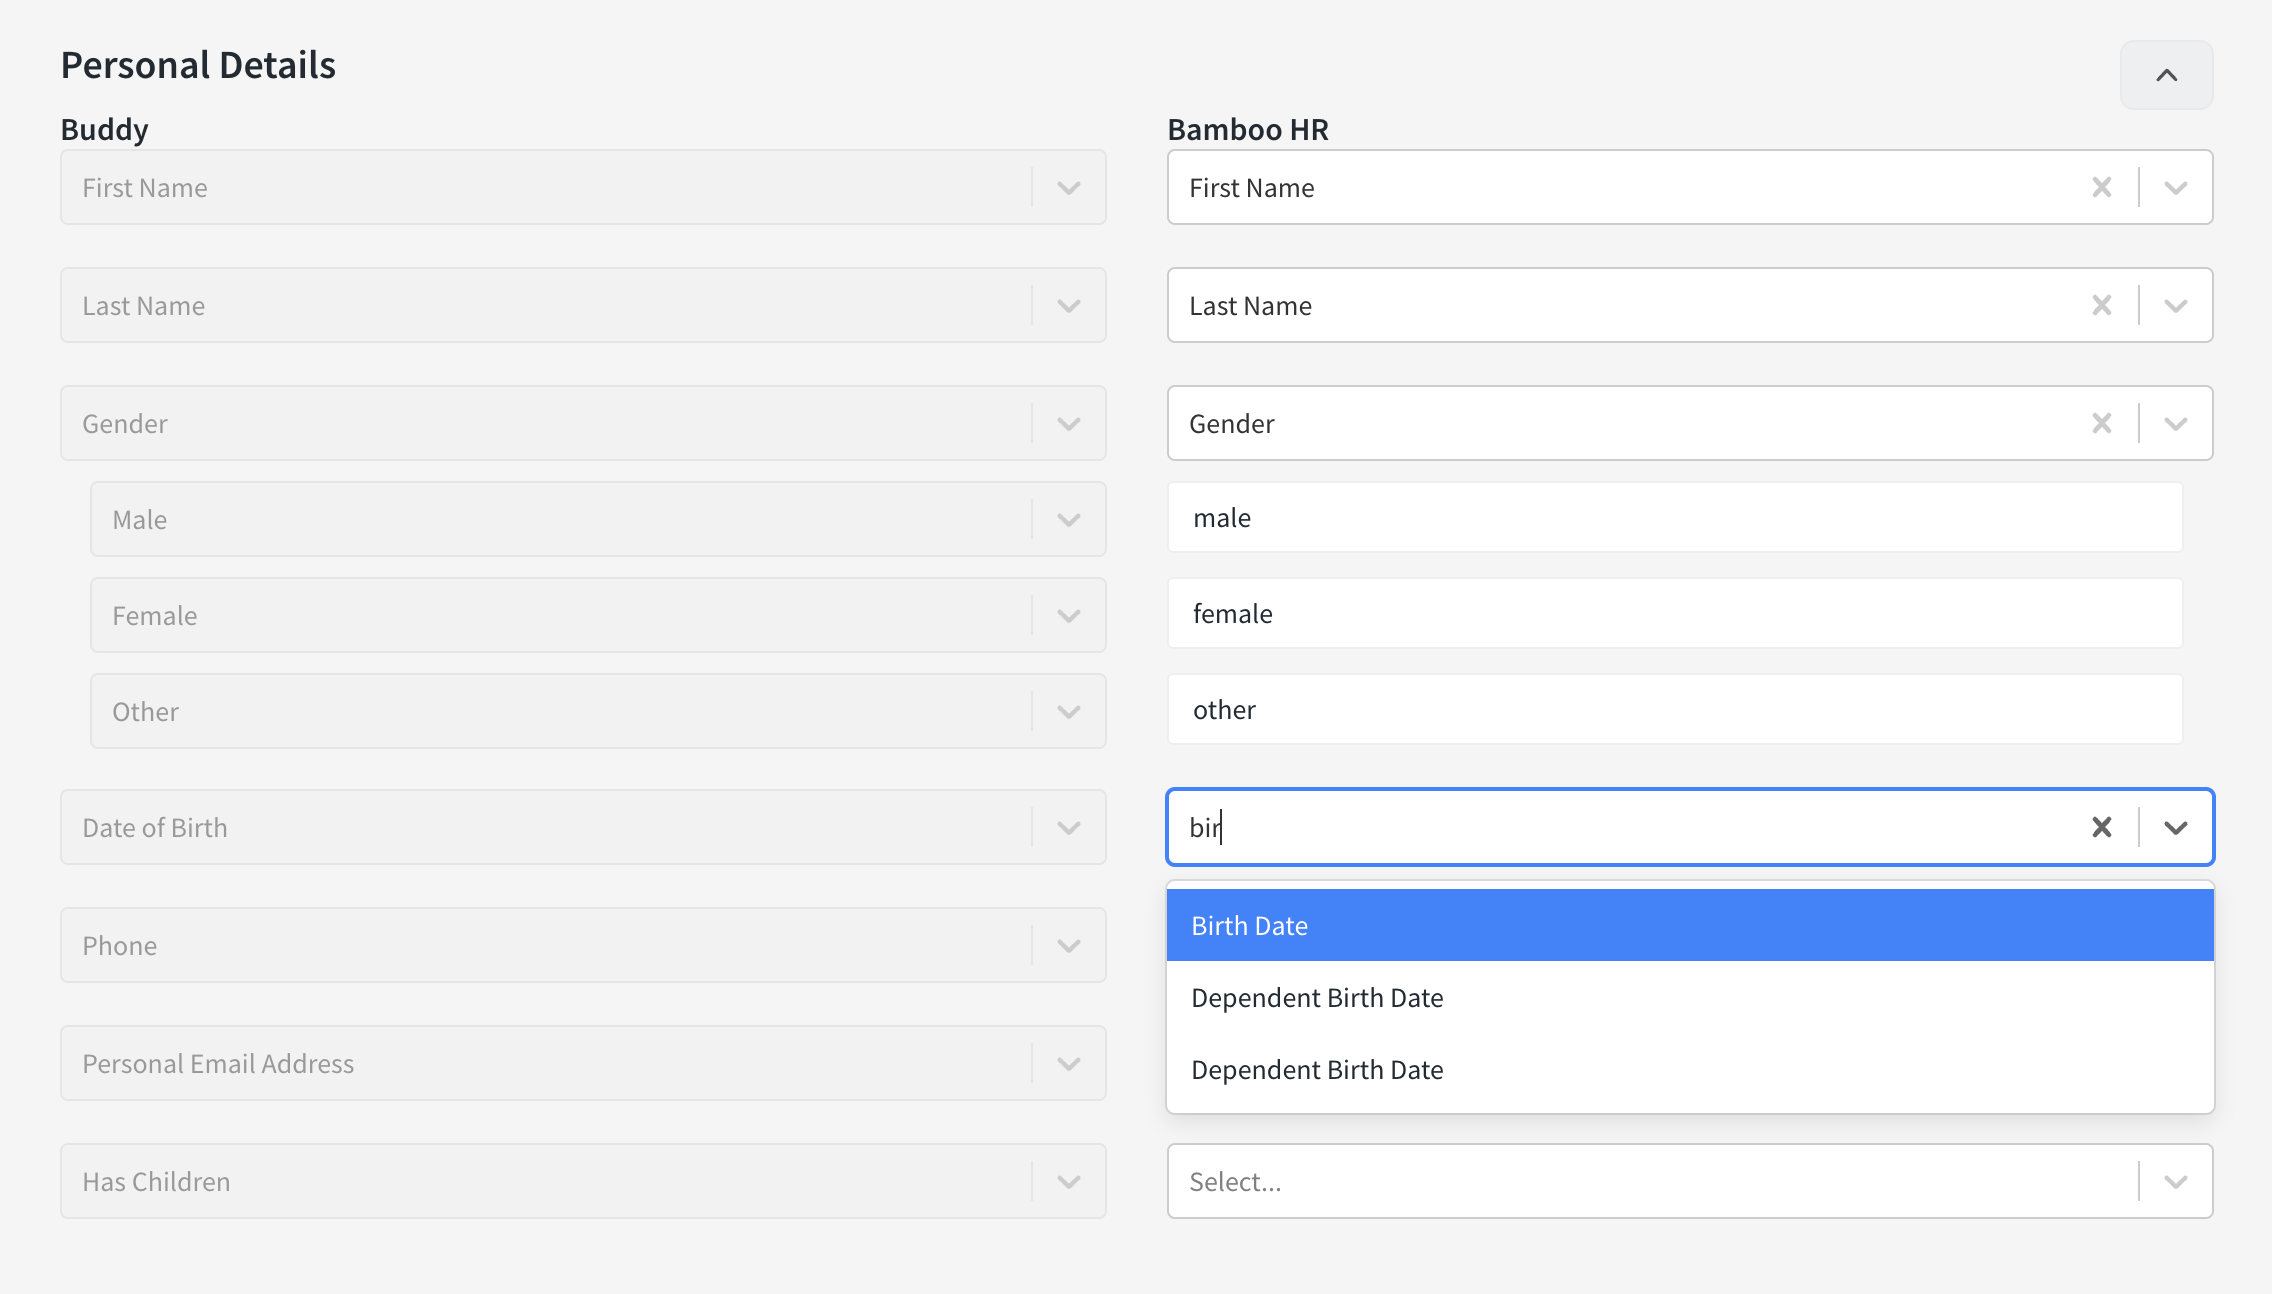The height and width of the screenshot is (1294, 2272).
Task: Clear the Bamboo HR Gender mapping
Action: pyautogui.click(x=2102, y=423)
